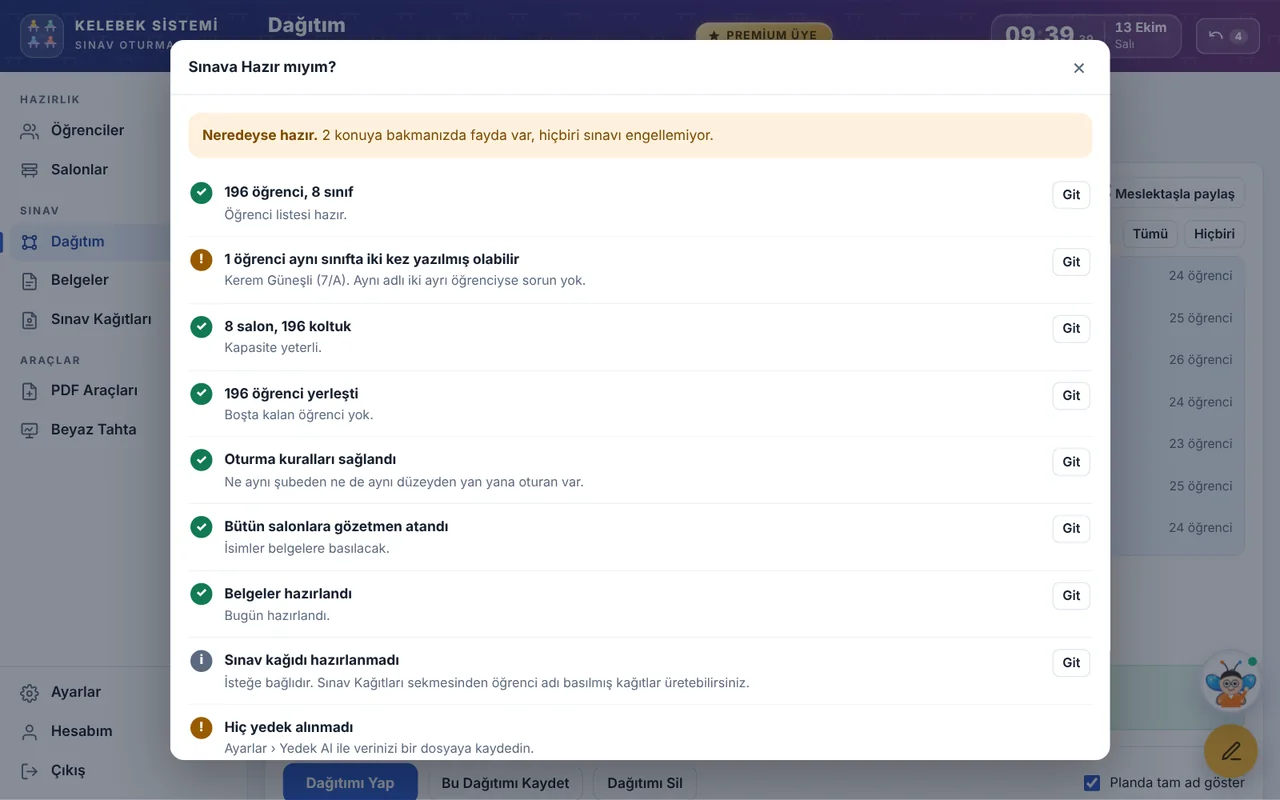Click the Dağıtımı Sil button
Viewport: 1280px width, 800px height.
tap(645, 783)
